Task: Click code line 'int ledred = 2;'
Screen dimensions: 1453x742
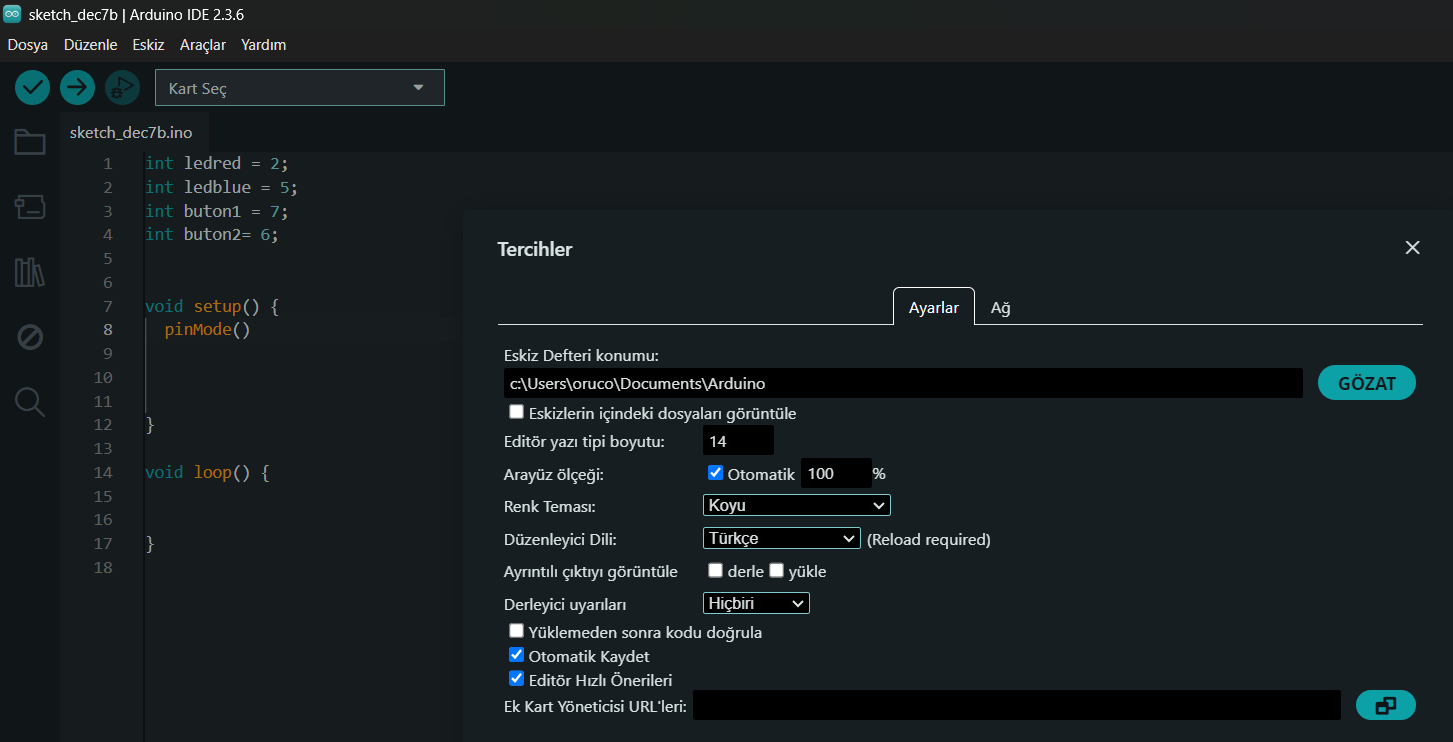Action: [216, 163]
